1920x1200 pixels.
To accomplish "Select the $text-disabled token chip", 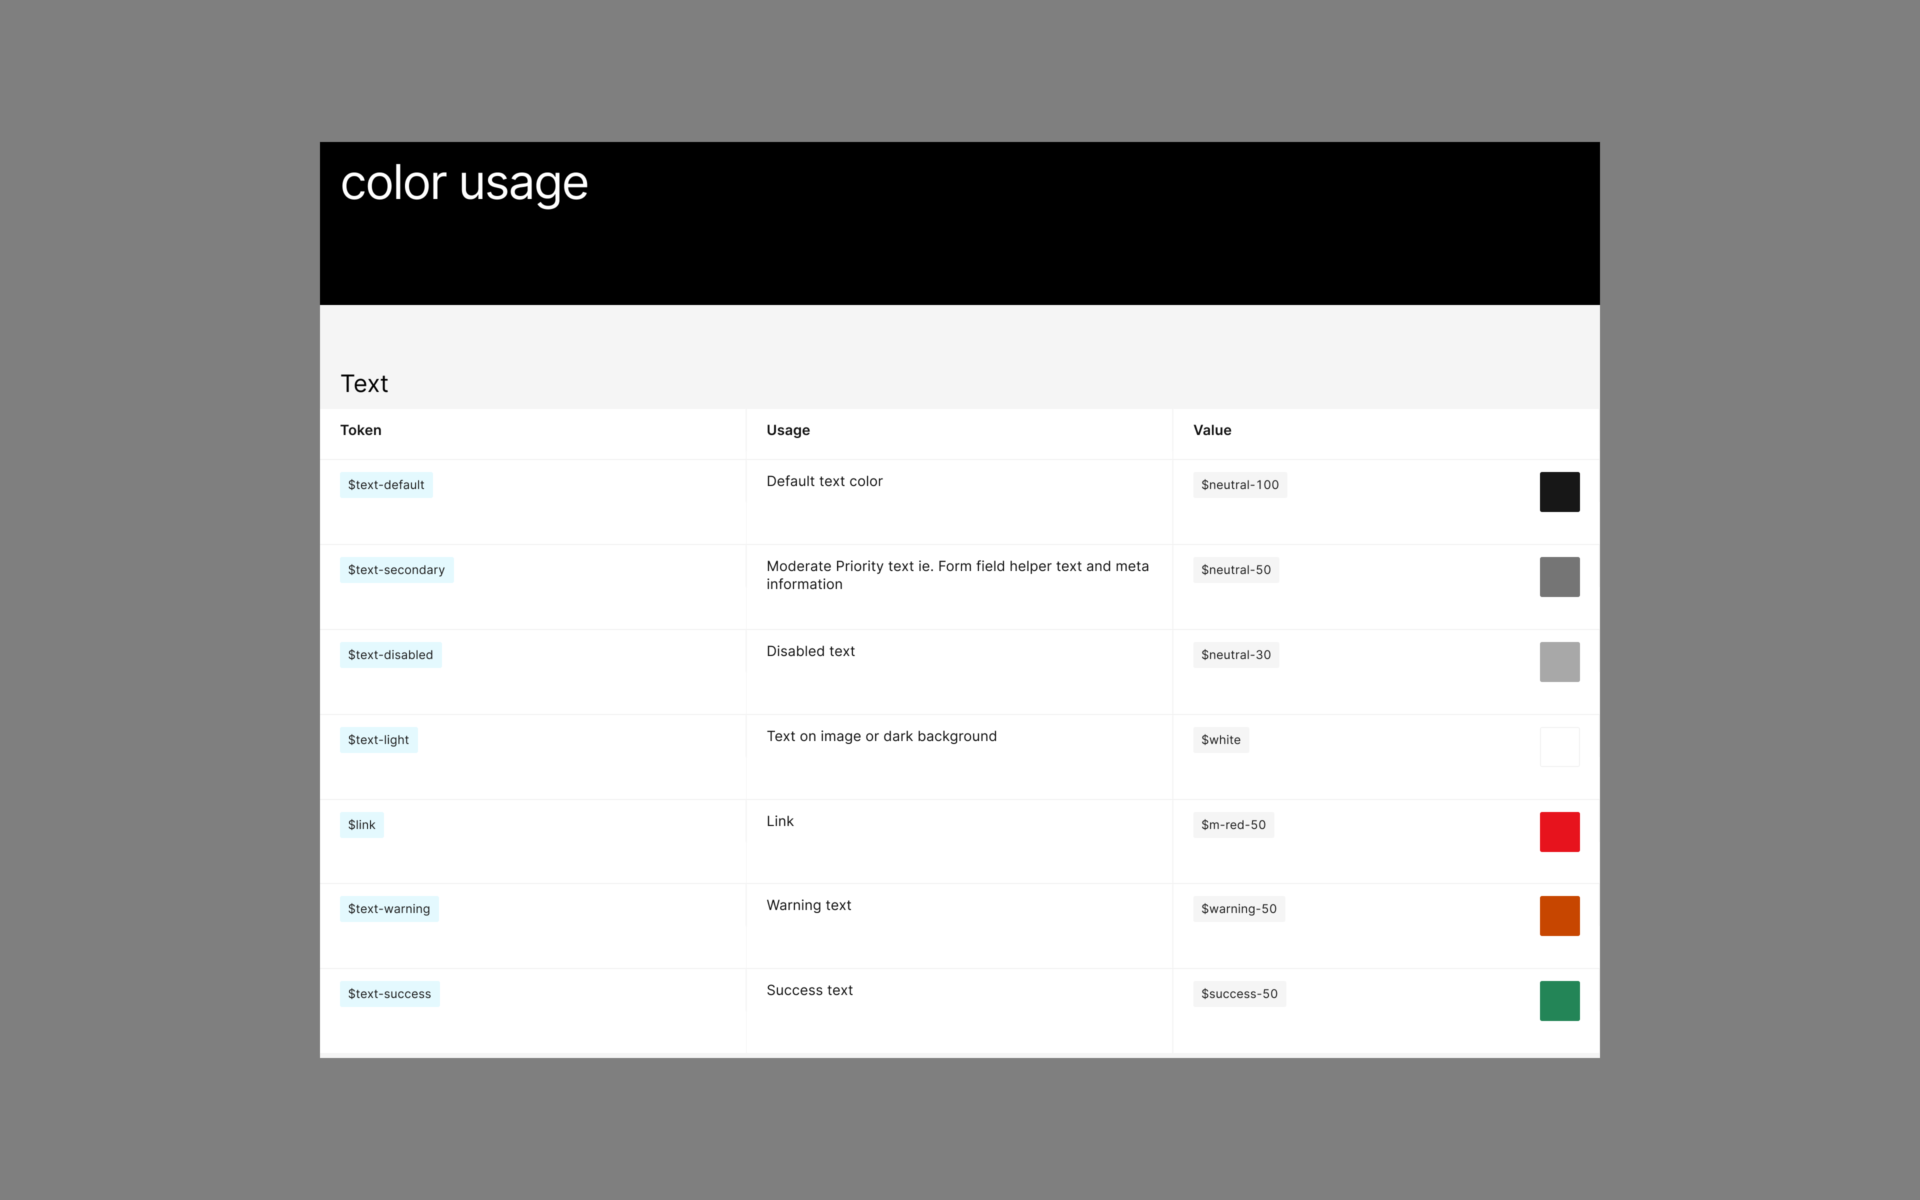I will [390, 655].
